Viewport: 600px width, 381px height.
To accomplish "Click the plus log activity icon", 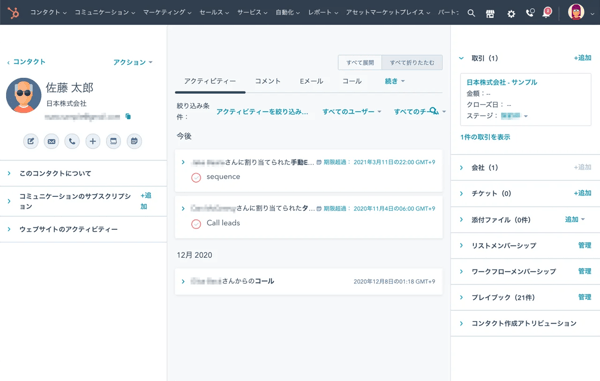I will click(93, 141).
